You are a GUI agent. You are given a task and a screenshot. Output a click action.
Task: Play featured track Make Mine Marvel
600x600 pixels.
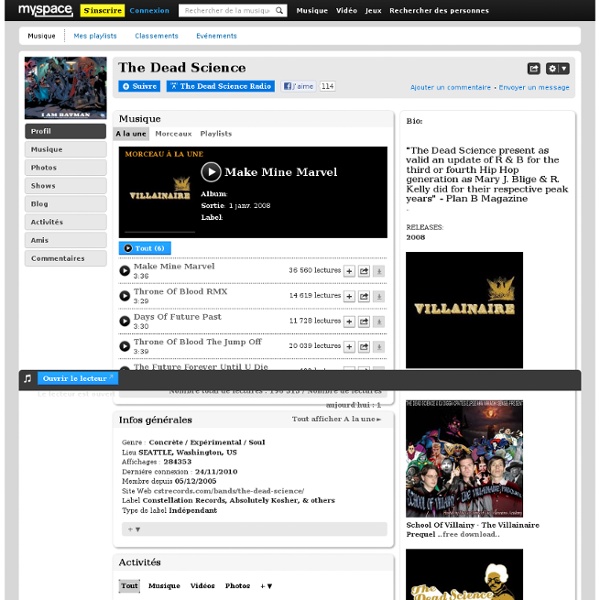[211, 172]
